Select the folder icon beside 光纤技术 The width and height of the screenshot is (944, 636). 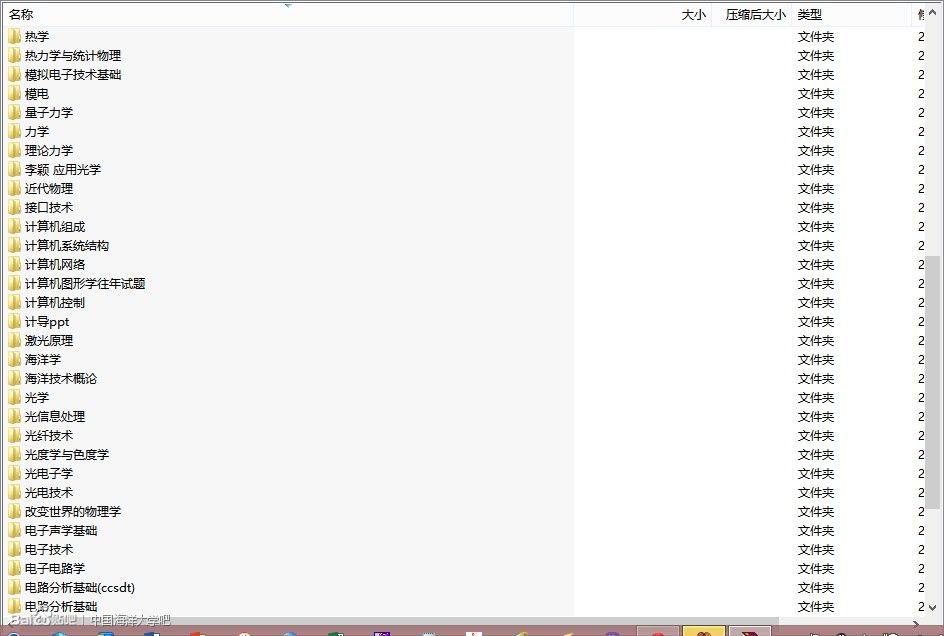tap(14, 435)
